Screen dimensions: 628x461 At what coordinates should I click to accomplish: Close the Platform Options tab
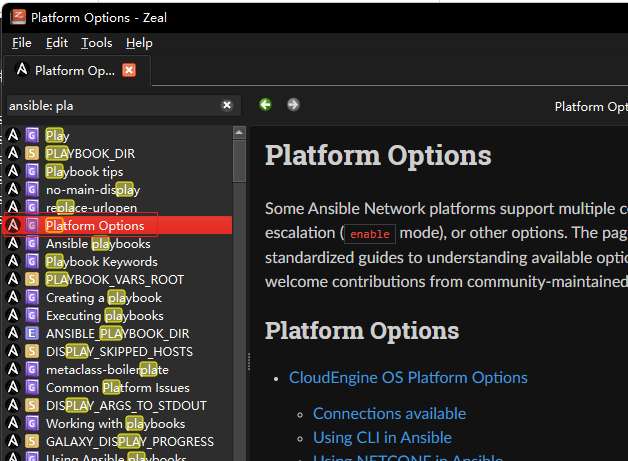point(129,70)
